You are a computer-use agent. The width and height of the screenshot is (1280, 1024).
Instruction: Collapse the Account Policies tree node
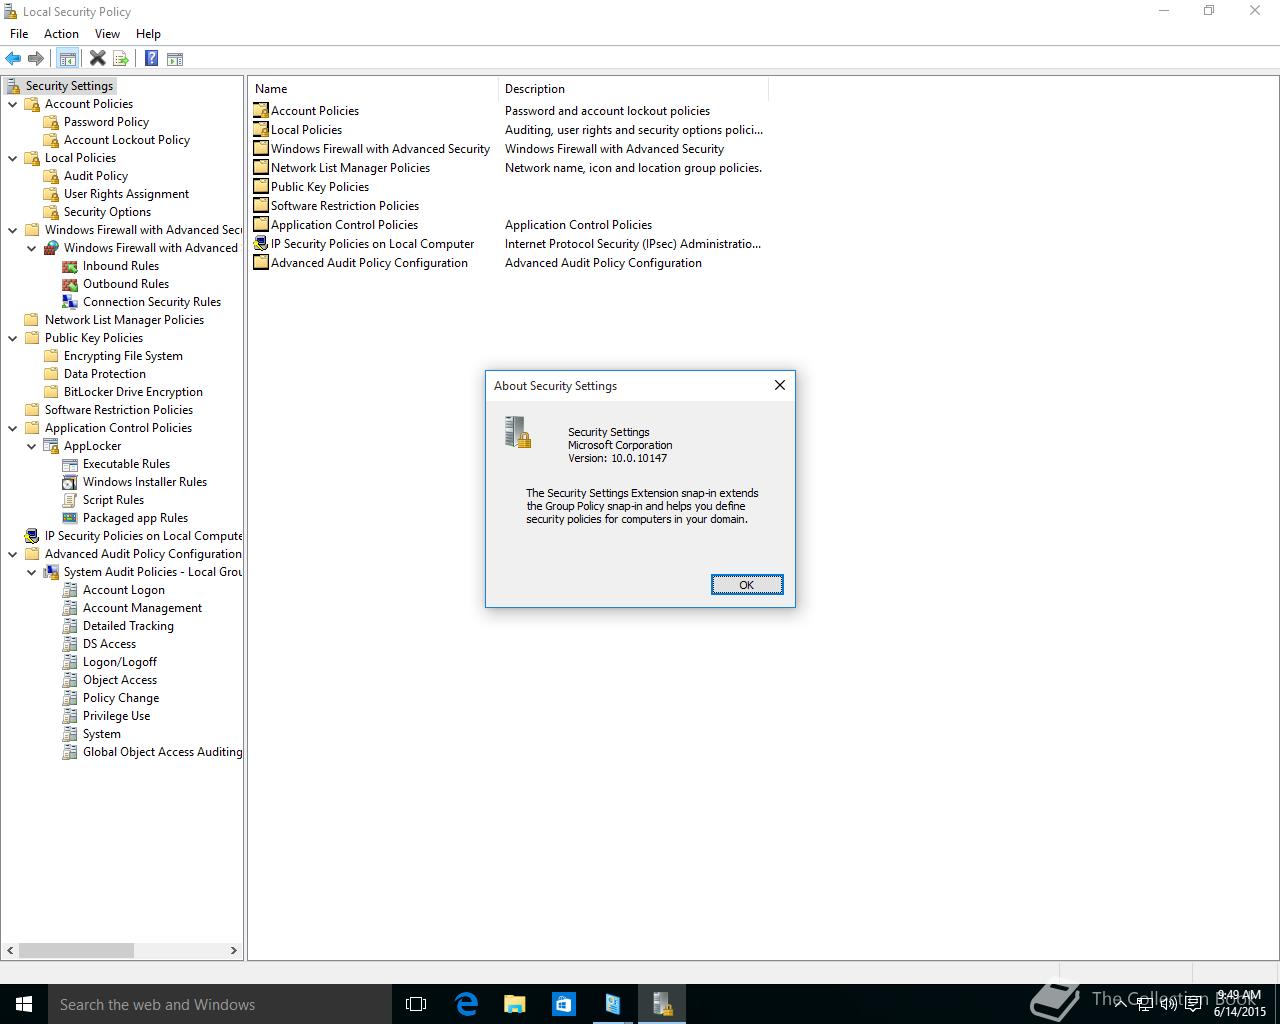coord(13,104)
